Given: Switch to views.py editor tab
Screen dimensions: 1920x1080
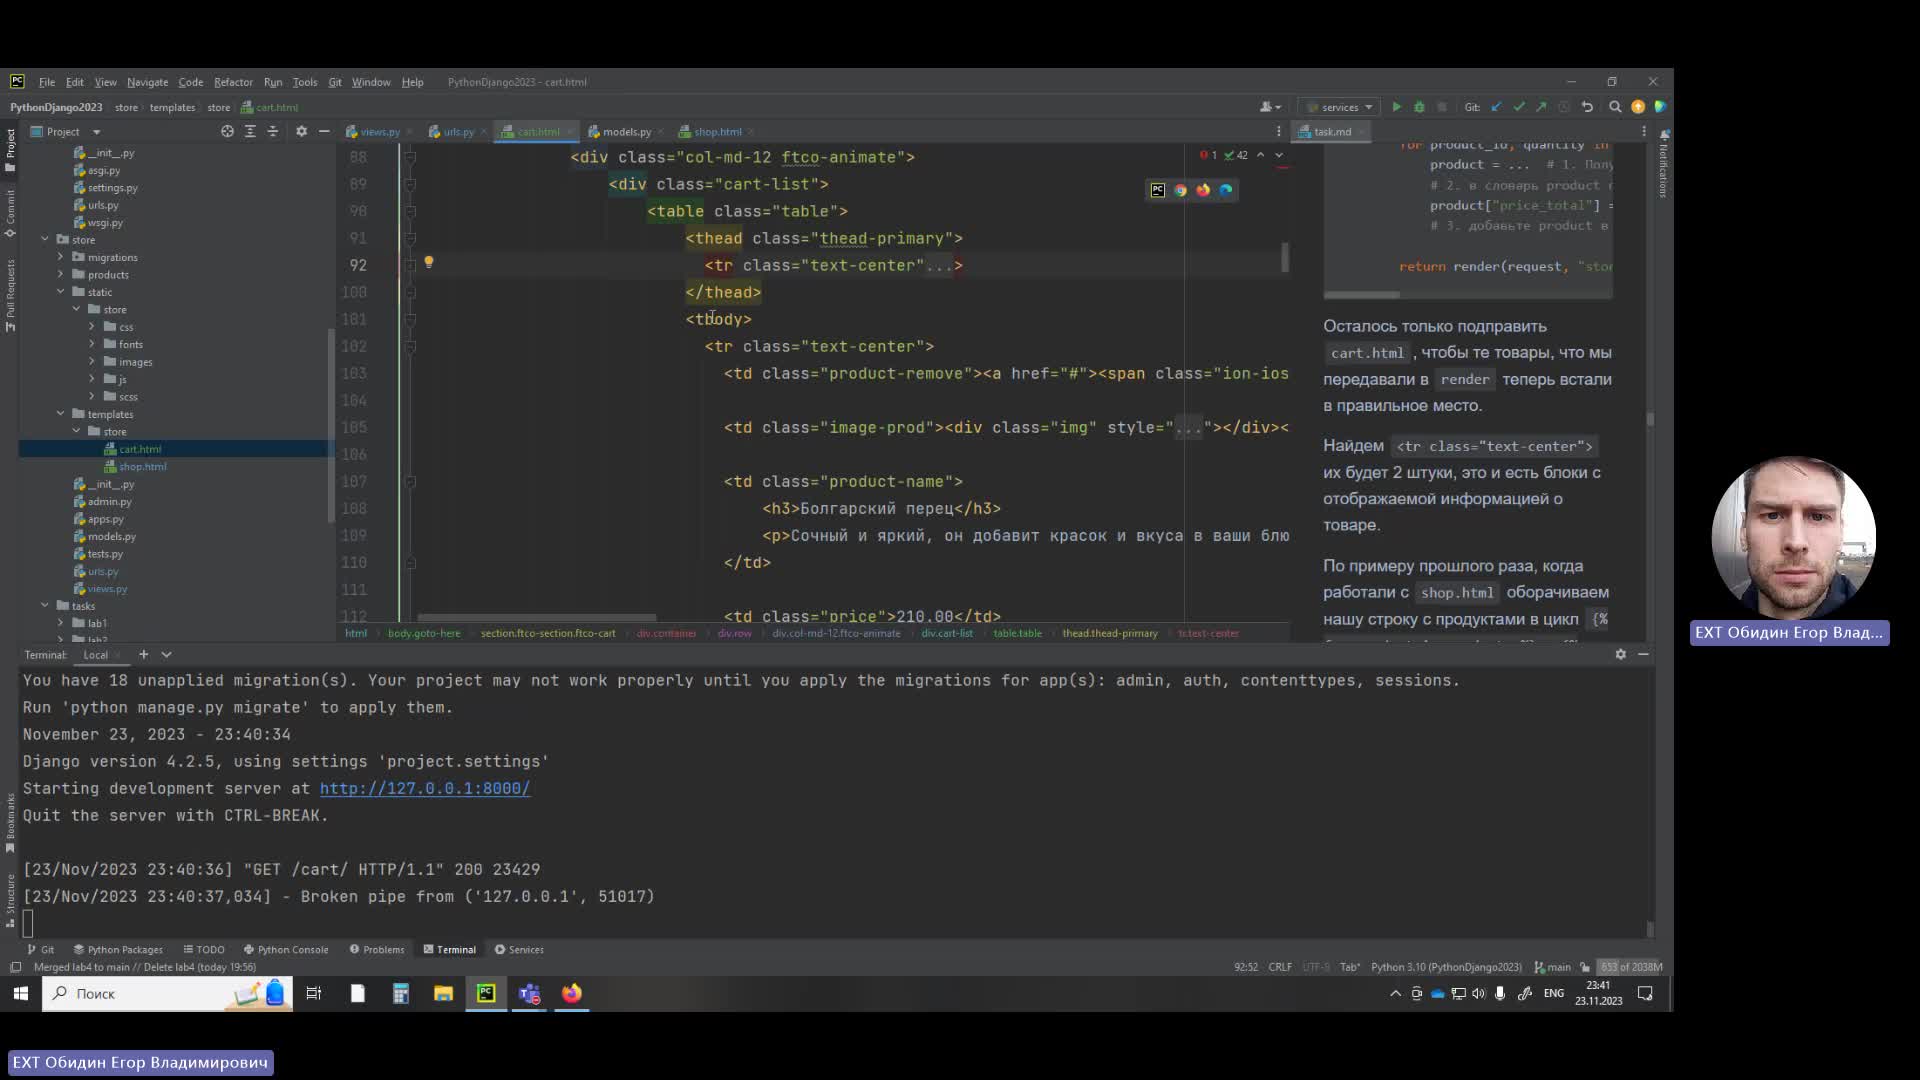Looking at the screenshot, I should [380, 132].
